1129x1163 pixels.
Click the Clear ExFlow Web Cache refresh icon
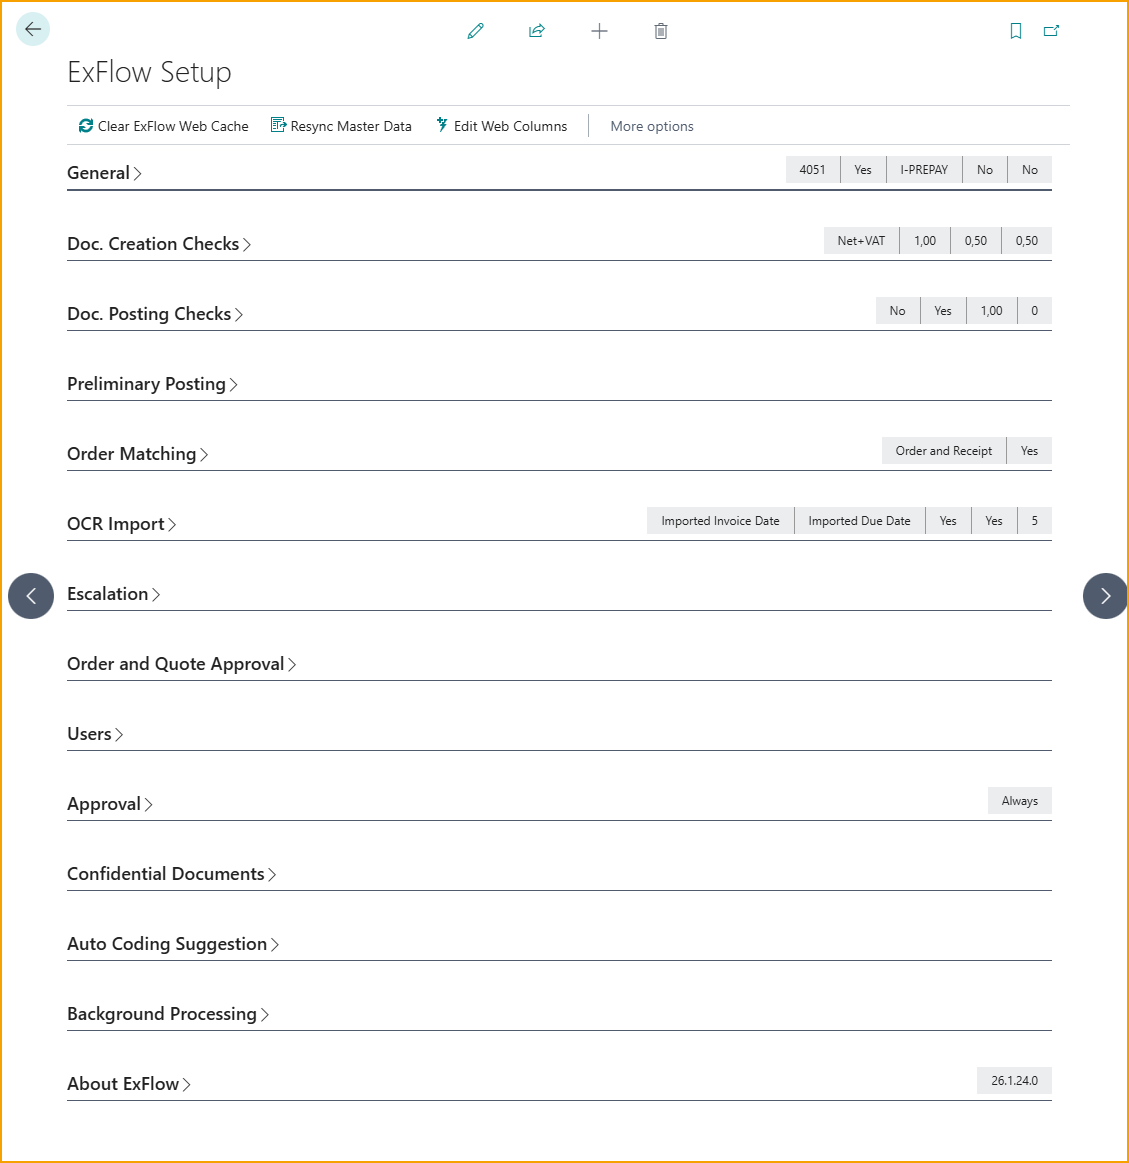point(85,126)
